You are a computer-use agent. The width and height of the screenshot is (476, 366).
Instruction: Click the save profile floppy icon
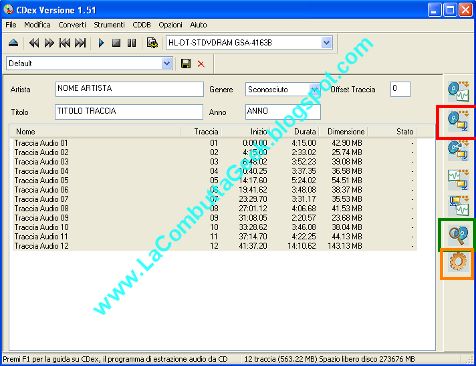(186, 64)
